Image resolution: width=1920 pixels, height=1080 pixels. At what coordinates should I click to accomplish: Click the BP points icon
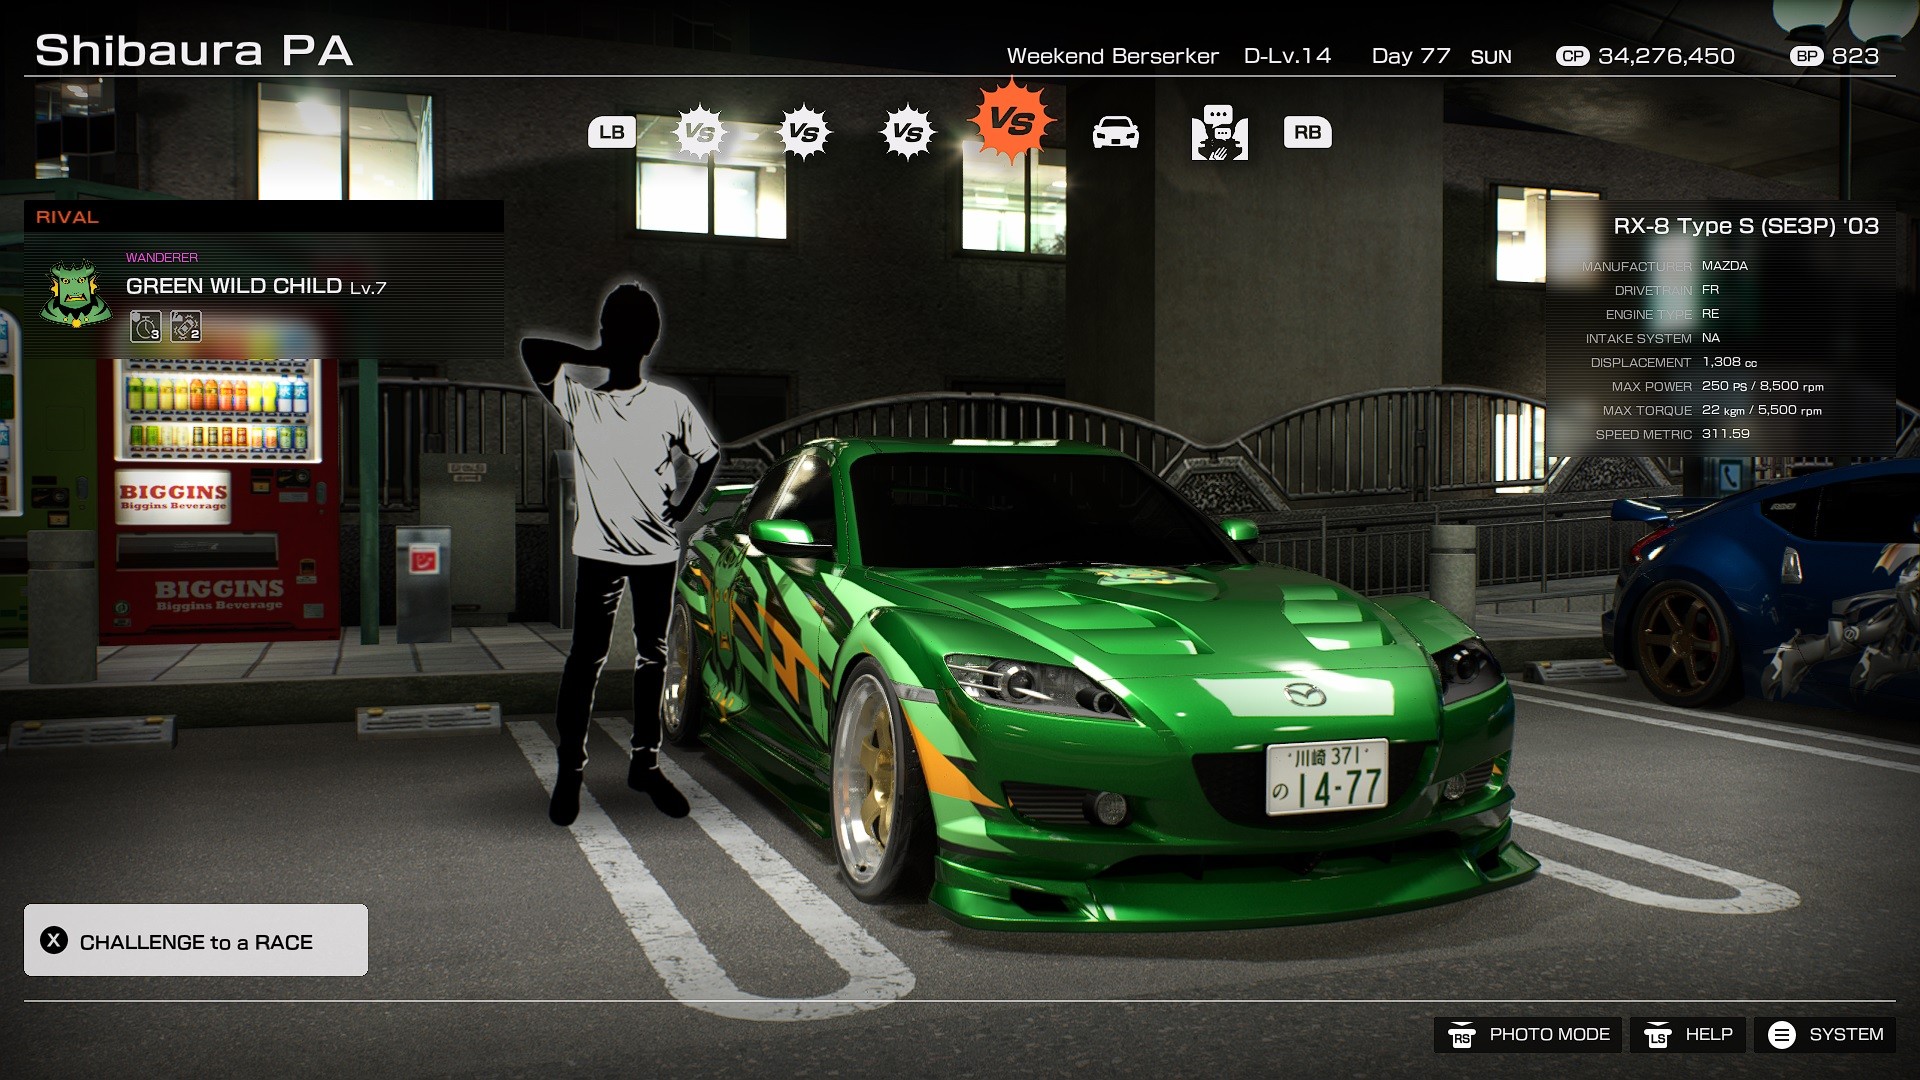1807,56
